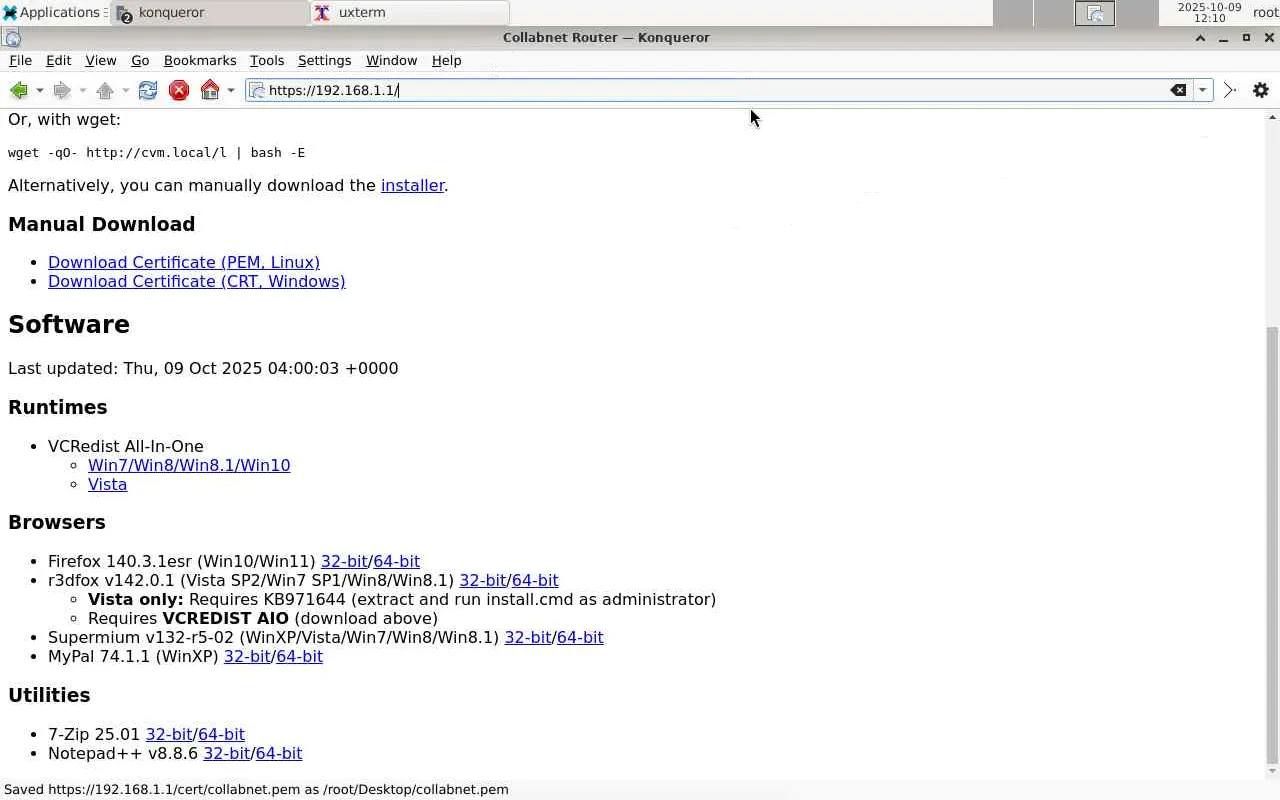Click the wget -qO- command line text
1280x800 pixels.
tap(156, 153)
